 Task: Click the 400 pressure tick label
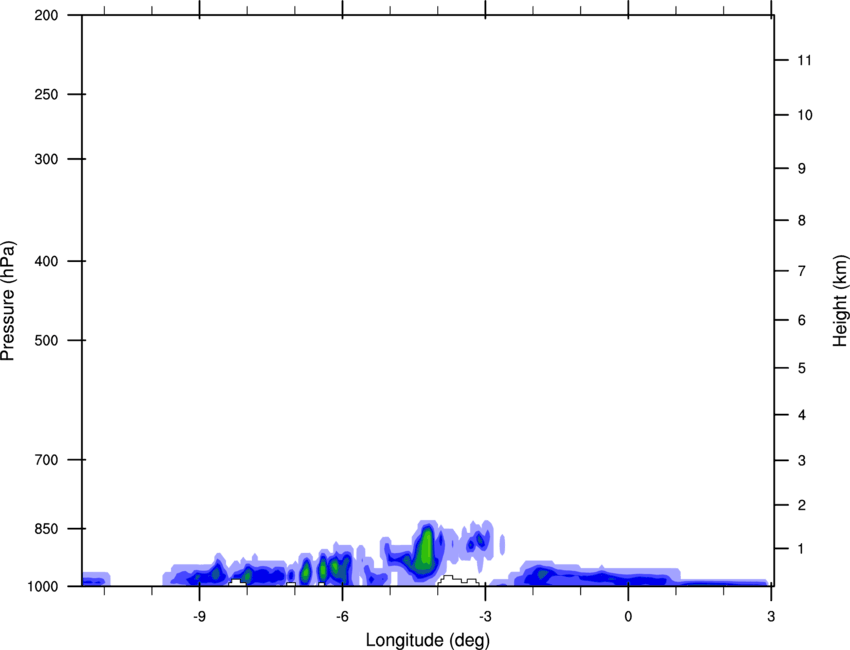point(46,261)
